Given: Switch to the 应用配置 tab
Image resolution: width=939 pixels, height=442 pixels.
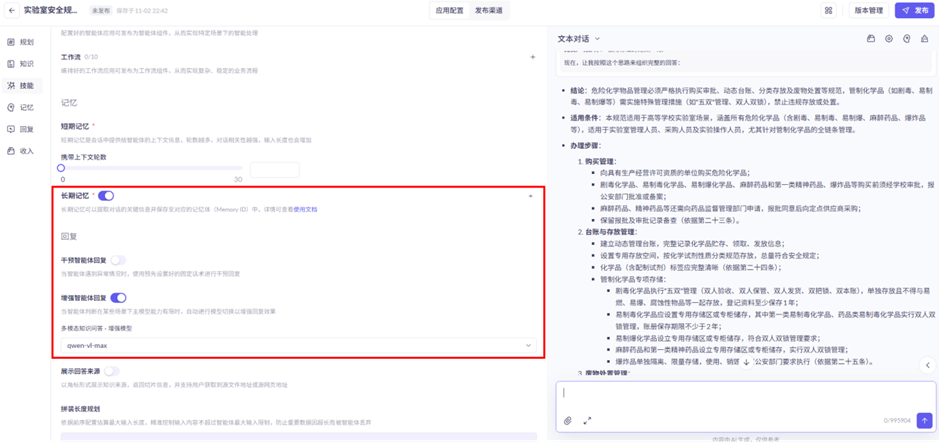Looking at the screenshot, I should point(449,11).
